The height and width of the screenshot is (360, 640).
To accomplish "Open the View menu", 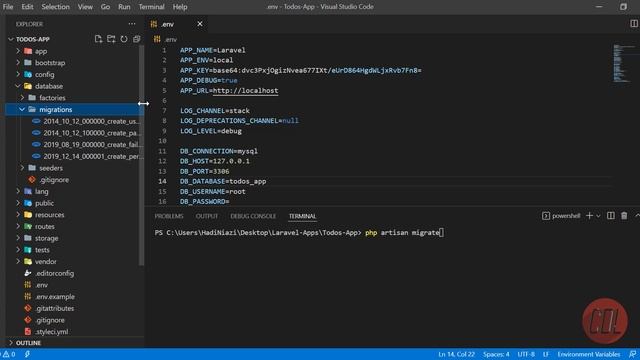I will (85, 7).
